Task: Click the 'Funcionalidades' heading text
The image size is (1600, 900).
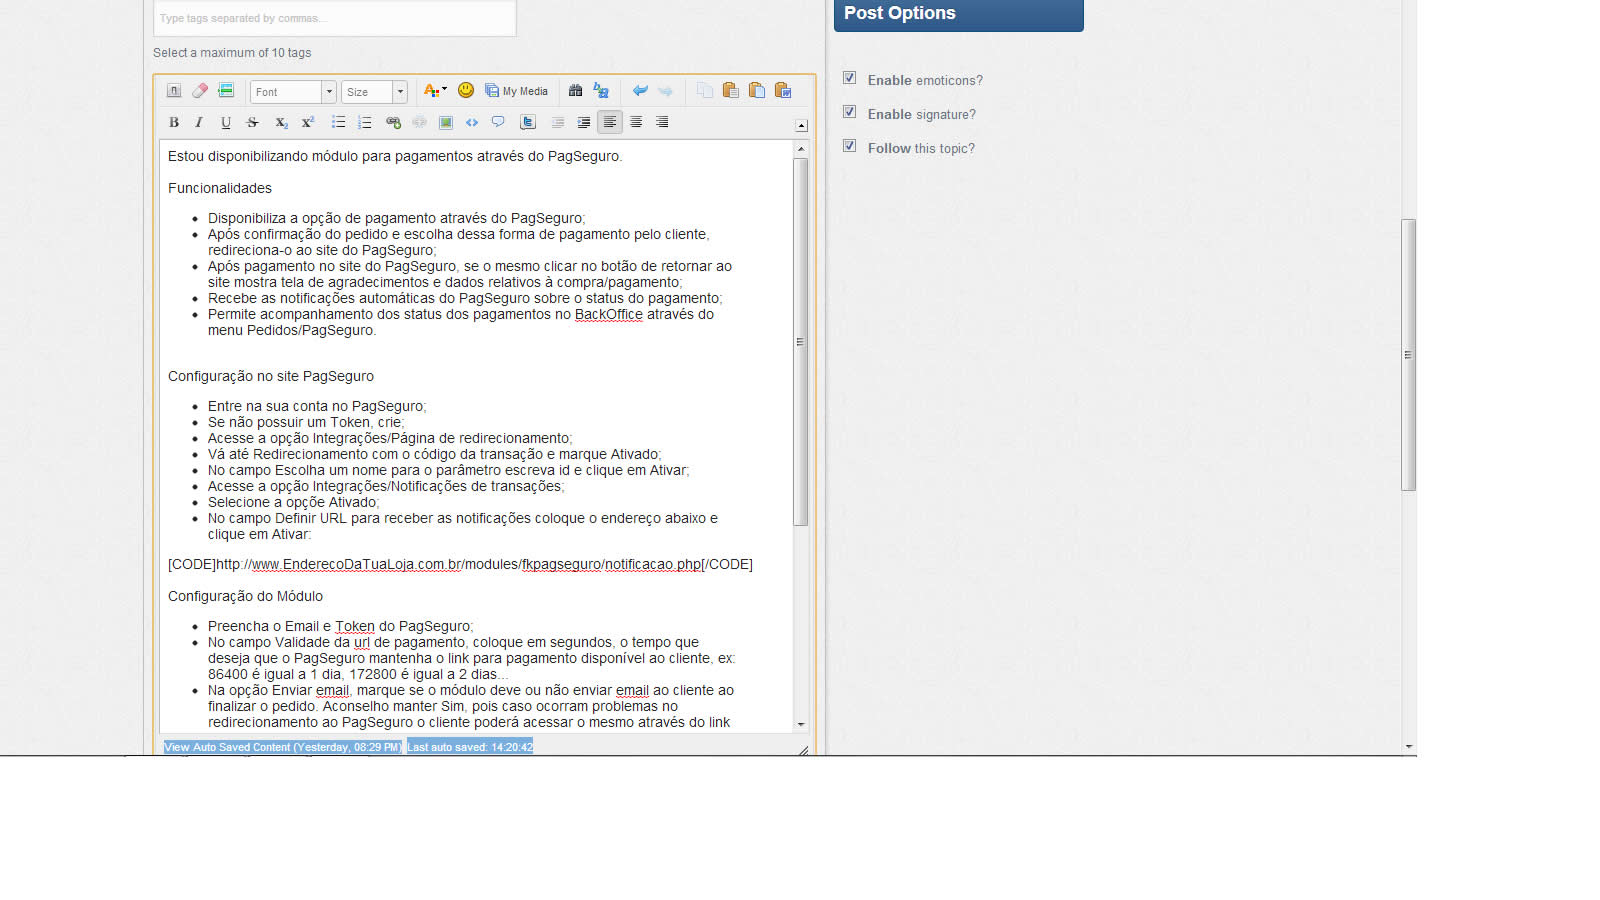Action: coord(220,188)
